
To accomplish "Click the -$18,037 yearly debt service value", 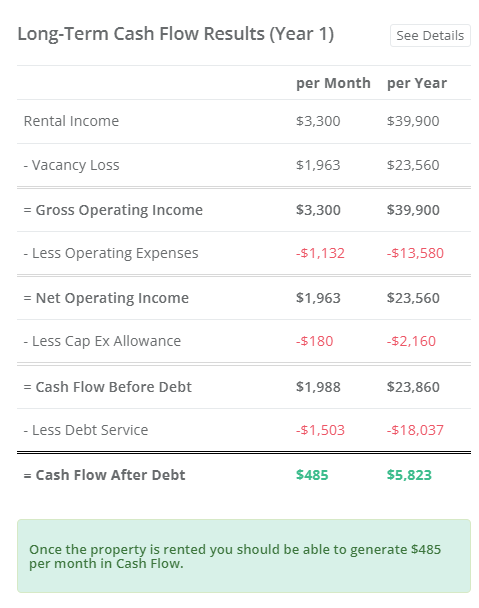I will pyautogui.click(x=415, y=430).
